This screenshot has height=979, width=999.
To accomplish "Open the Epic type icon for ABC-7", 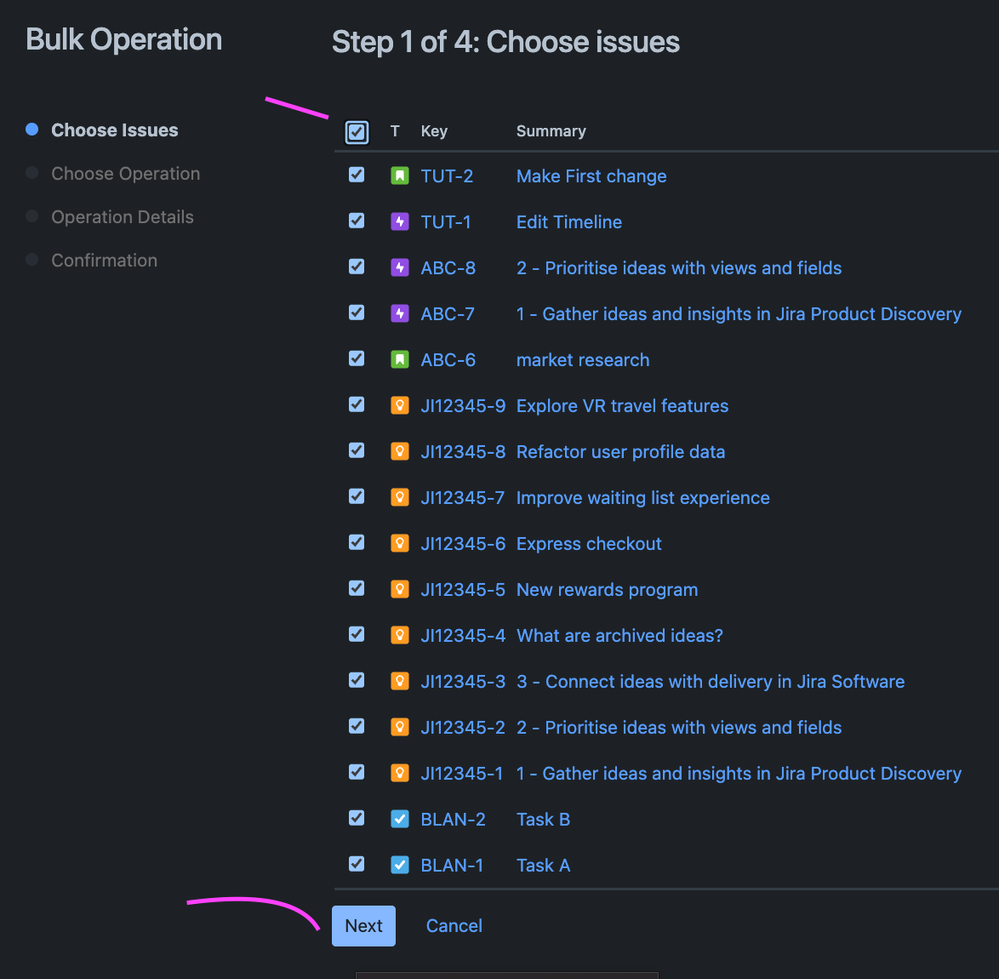I will (x=399, y=313).
